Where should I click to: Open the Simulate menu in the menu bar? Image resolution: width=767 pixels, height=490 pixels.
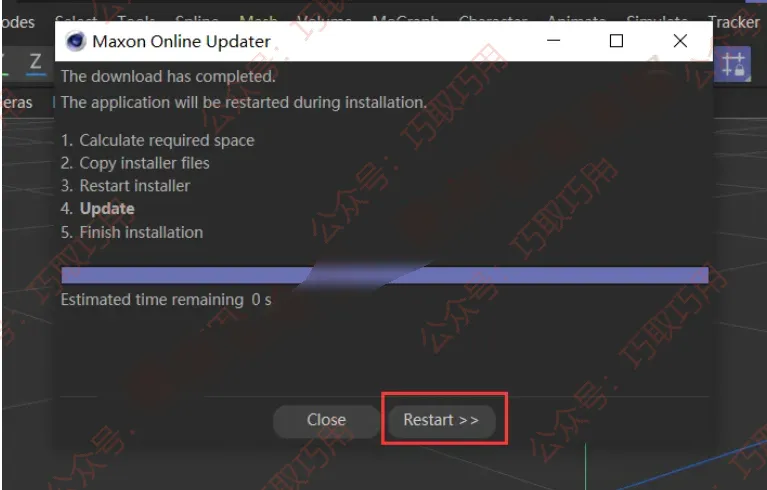coord(656,19)
